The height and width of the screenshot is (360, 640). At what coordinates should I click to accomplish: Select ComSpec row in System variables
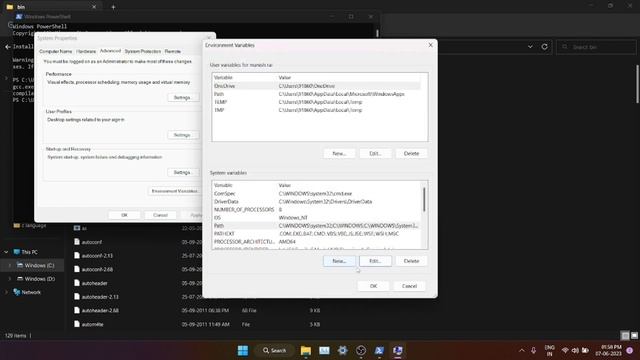click(x=317, y=193)
